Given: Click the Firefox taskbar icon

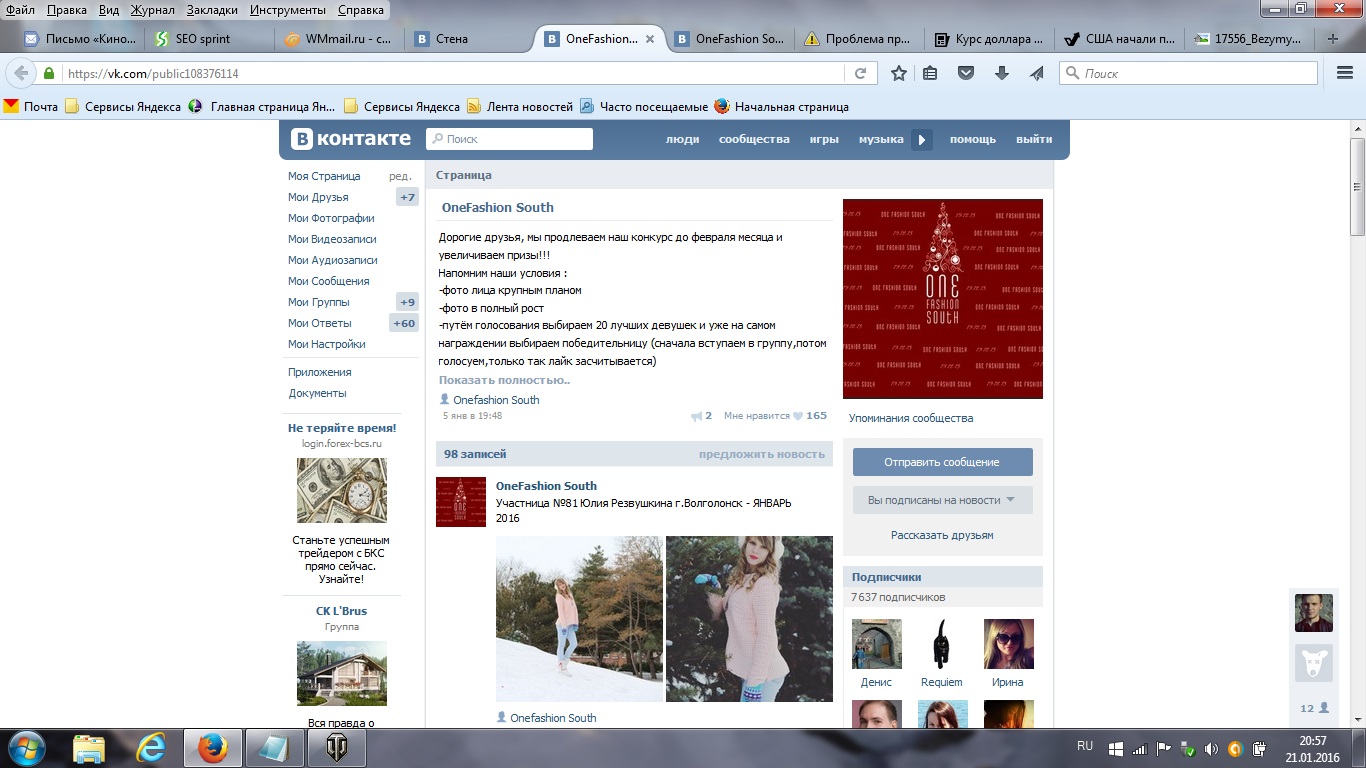Looking at the screenshot, I should point(212,748).
